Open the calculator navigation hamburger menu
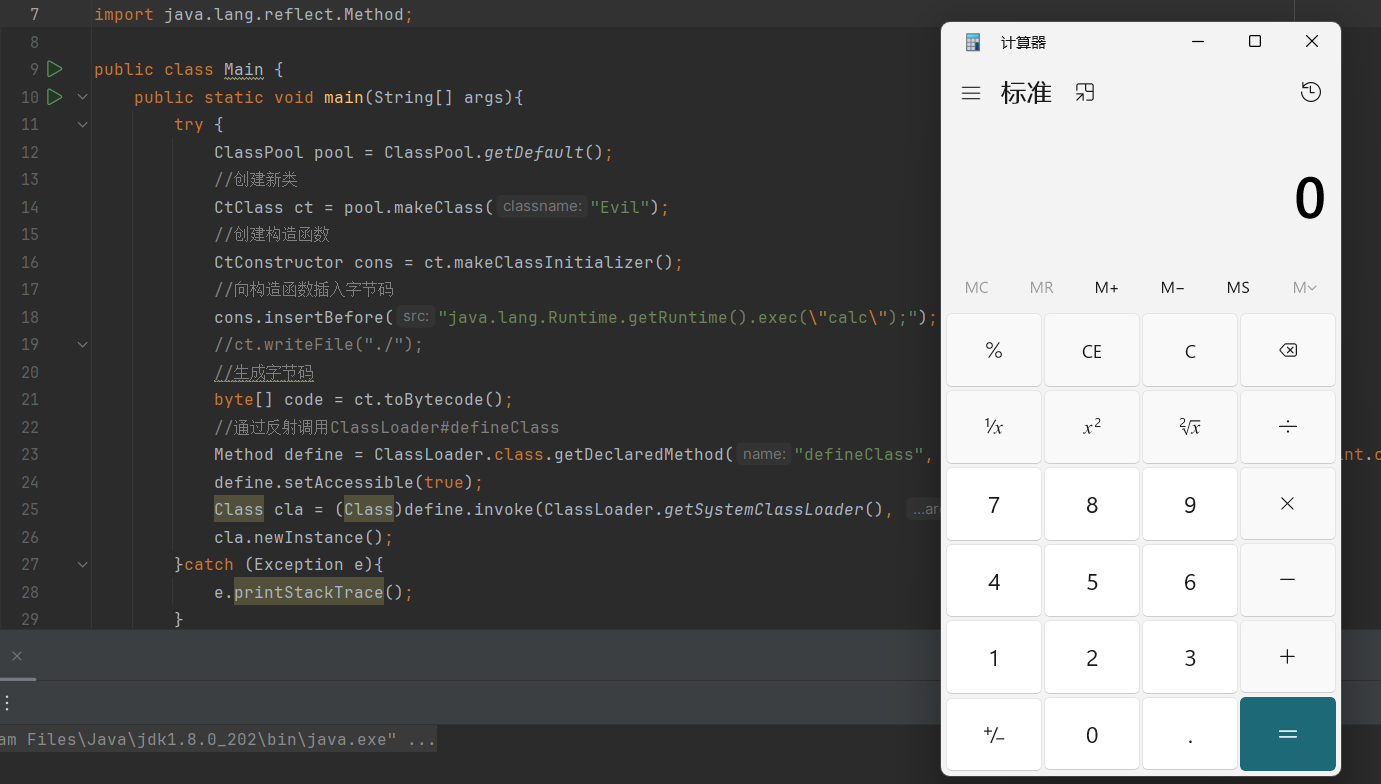This screenshot has height=784, width=1381. (971, 93)
